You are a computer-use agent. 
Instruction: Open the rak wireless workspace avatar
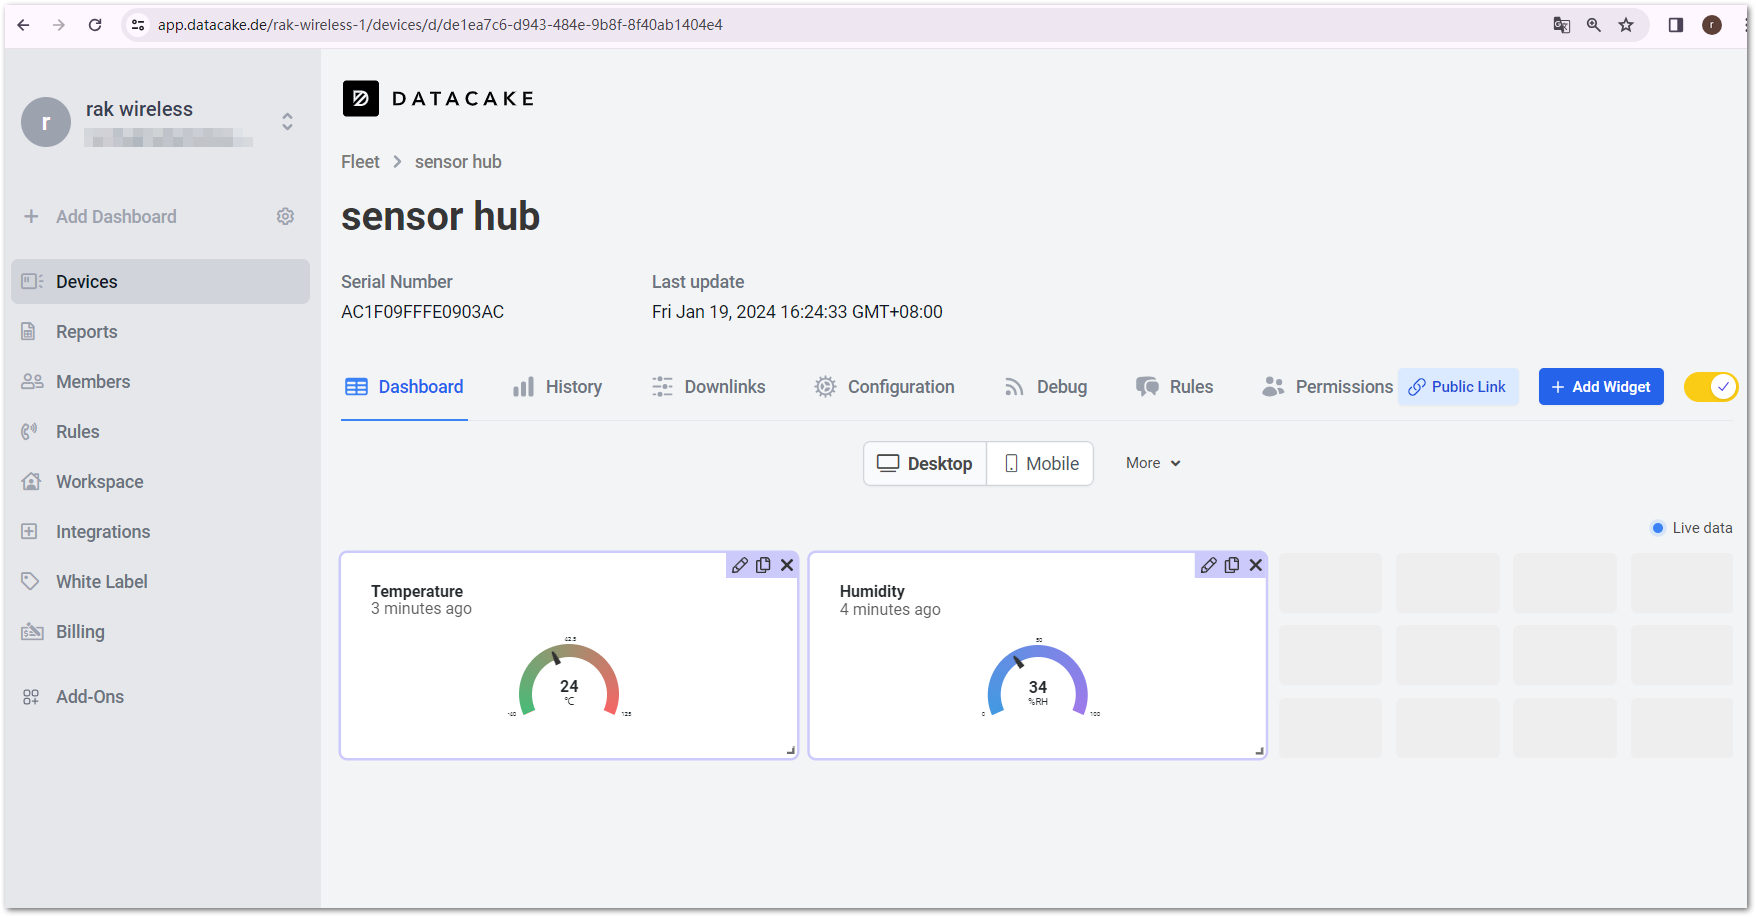46,122
